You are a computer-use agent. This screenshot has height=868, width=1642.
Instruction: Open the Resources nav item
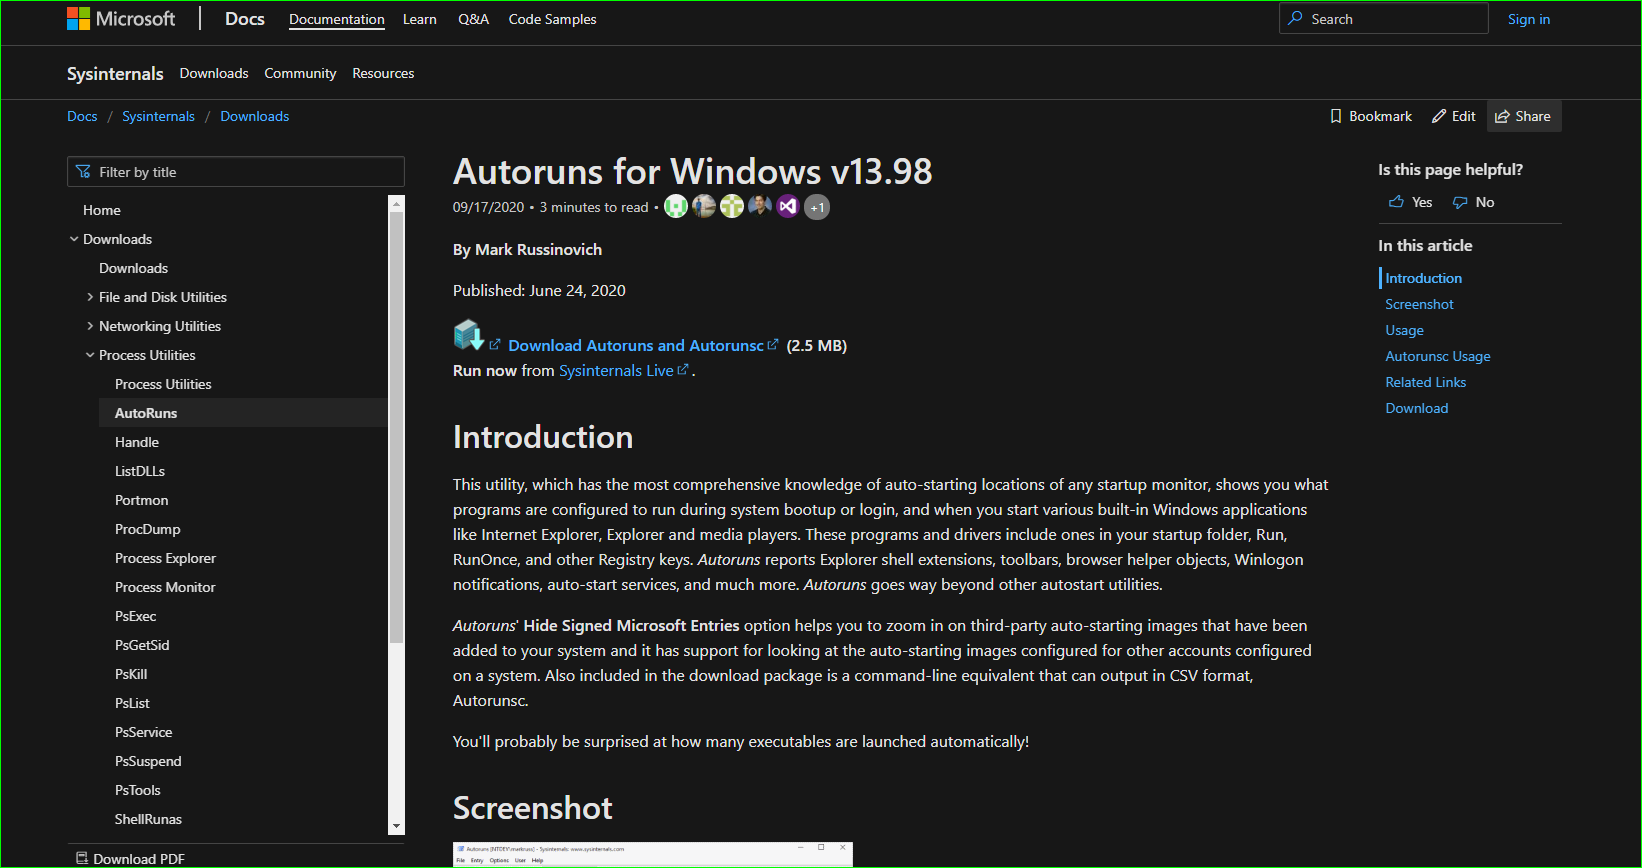pos(383,73)
